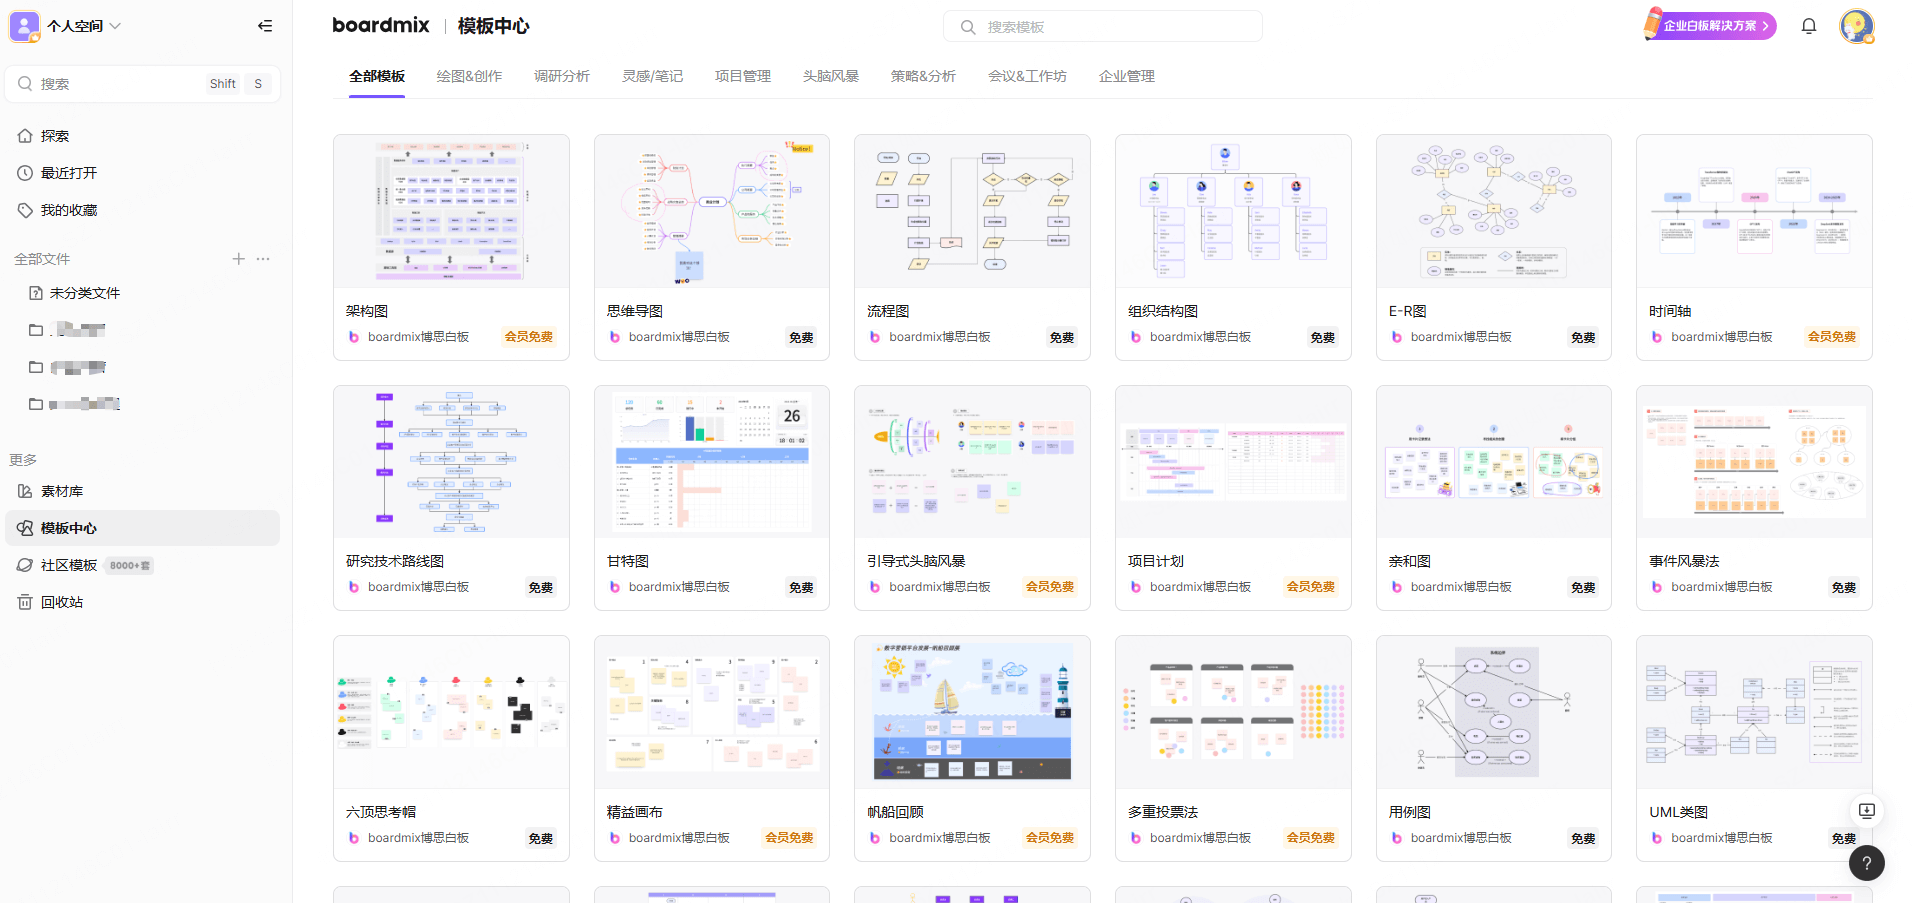
Task: Switch to the 绘图&创作 tab
Action: [469, 76]
